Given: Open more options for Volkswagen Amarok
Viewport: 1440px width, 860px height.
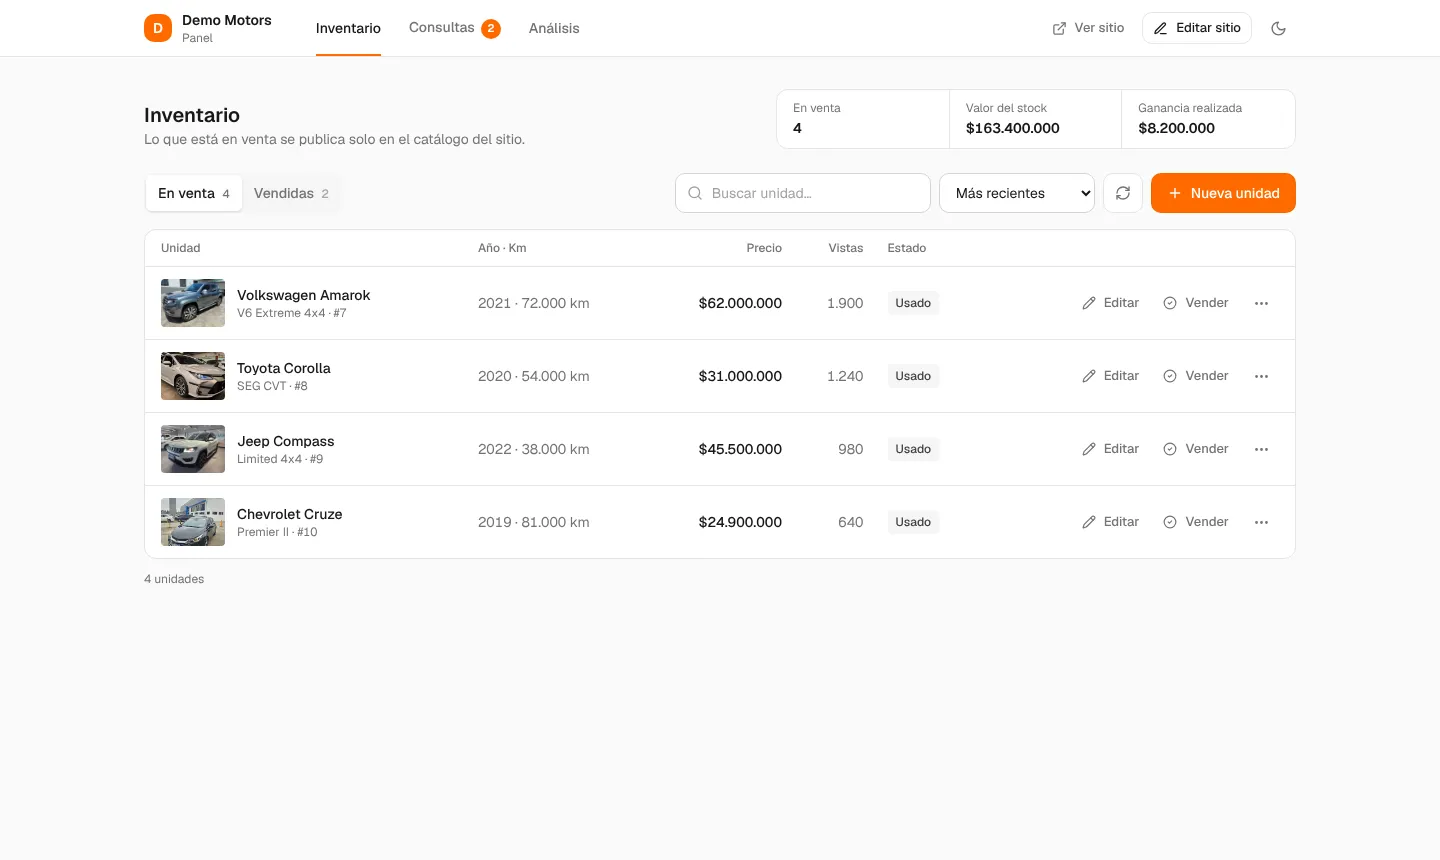Looking at the screenshot, I should pos(1261,303).
